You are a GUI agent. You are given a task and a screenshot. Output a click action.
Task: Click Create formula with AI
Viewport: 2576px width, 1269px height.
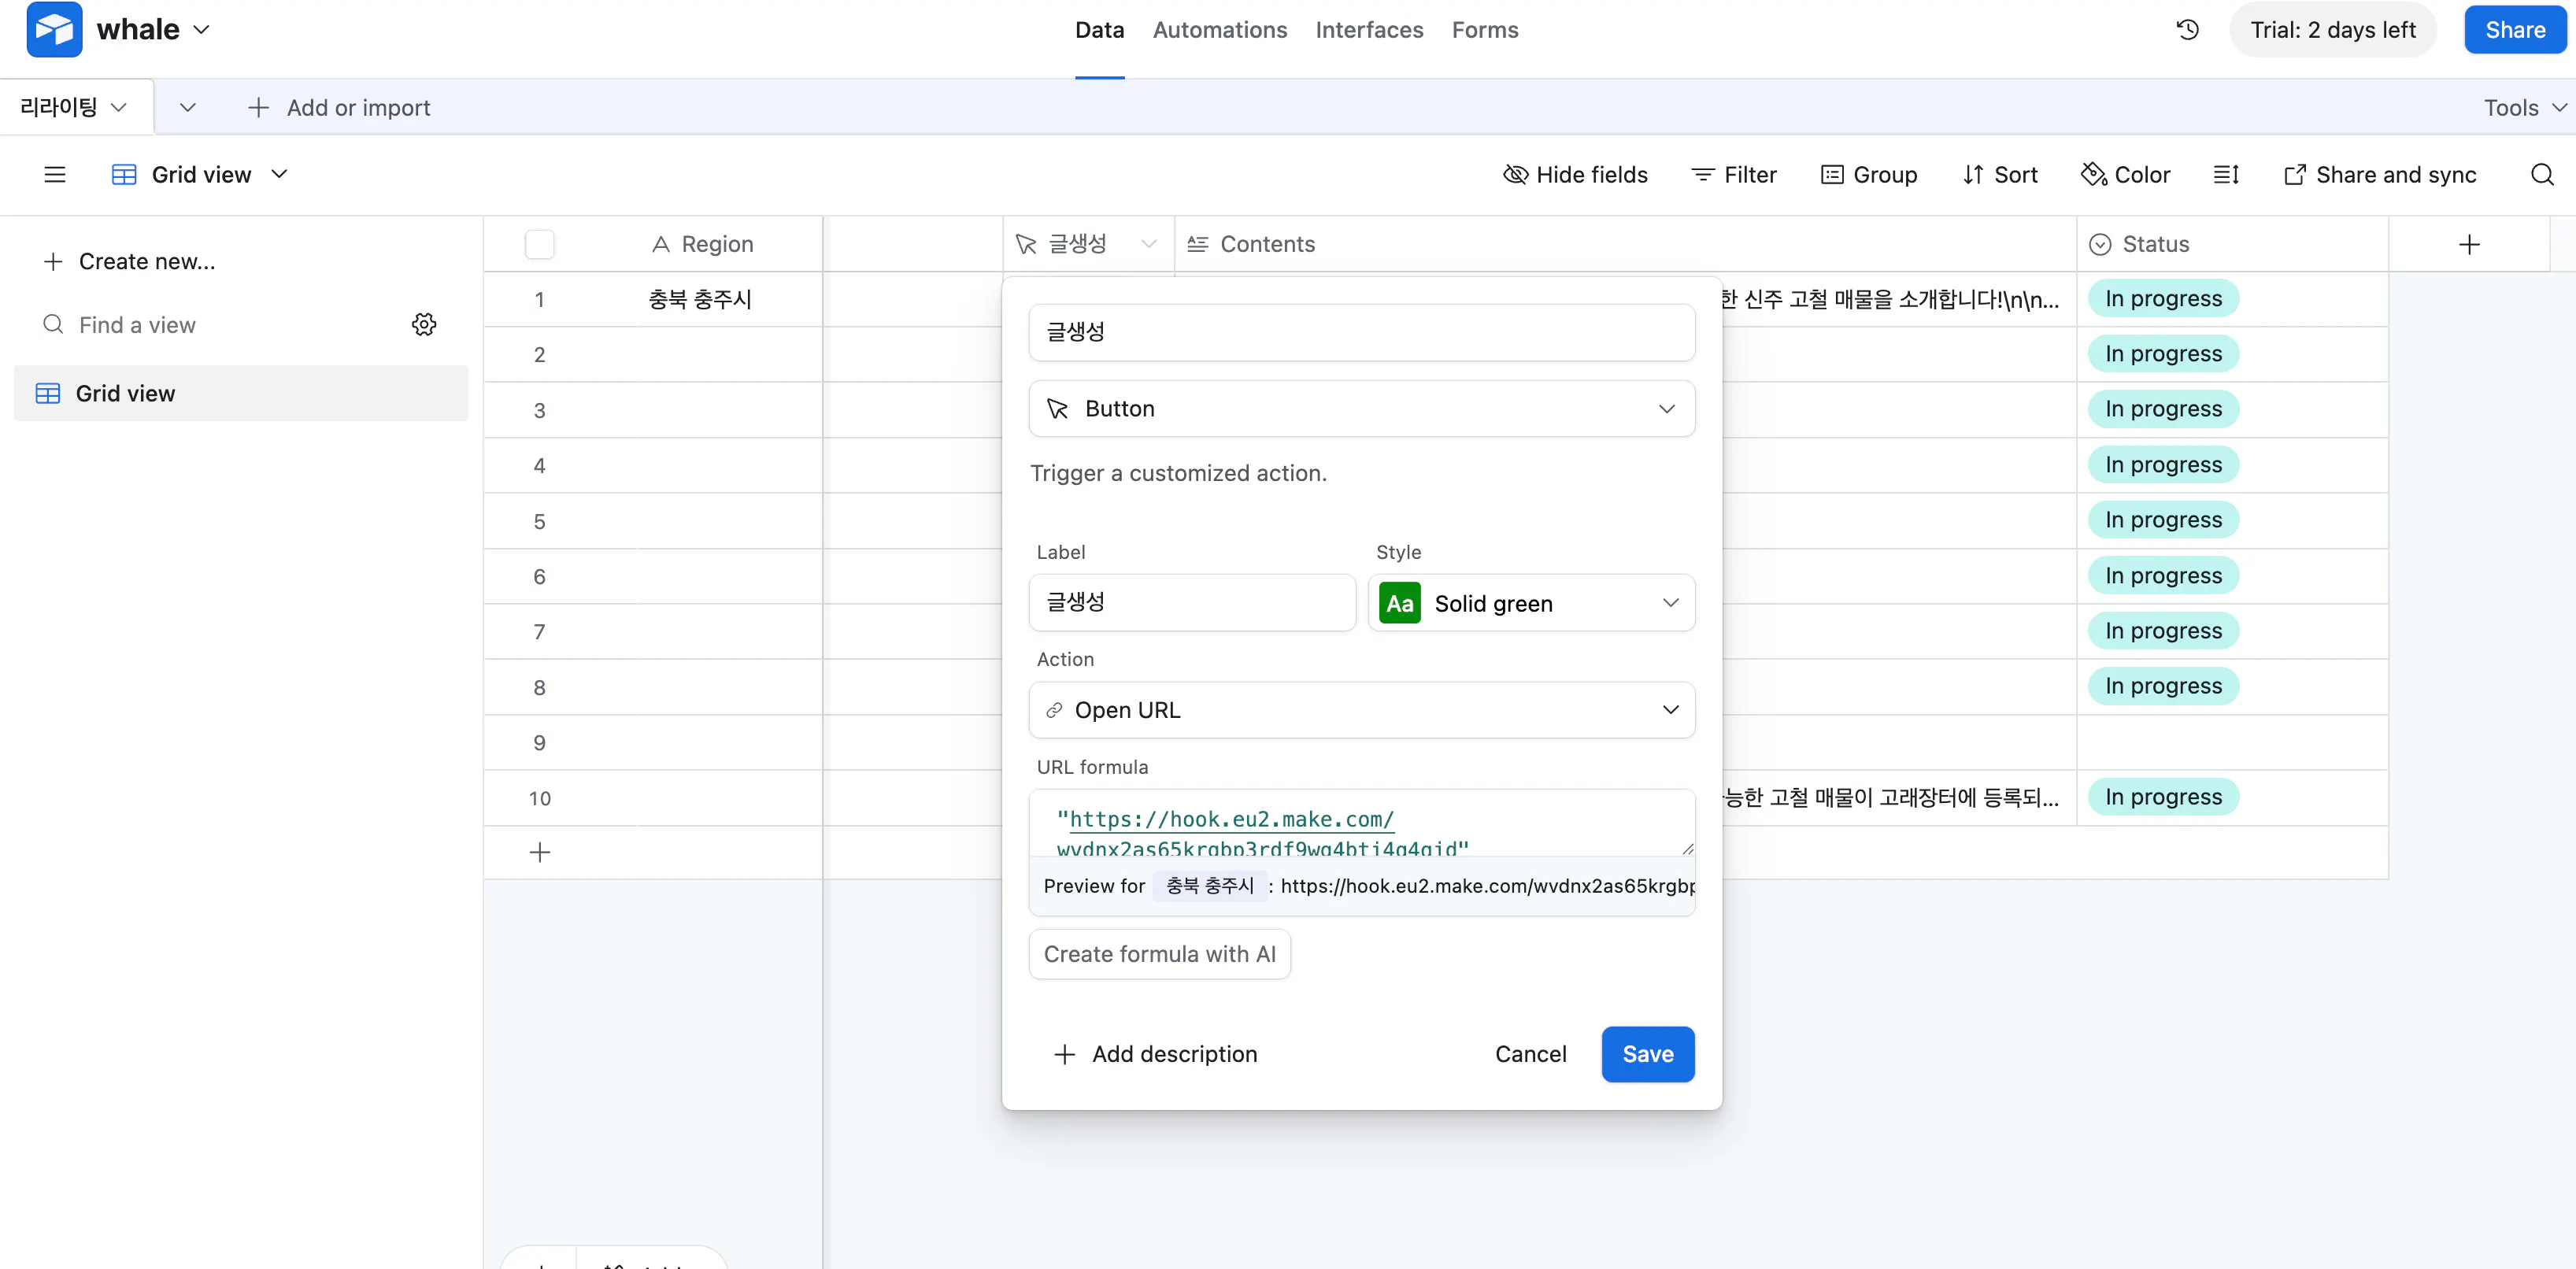coord(1160,953)
